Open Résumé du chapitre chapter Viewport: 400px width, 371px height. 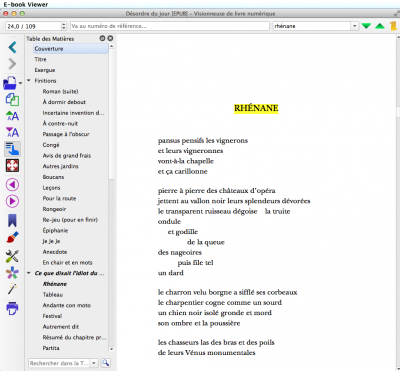click(x=74, y=337)
